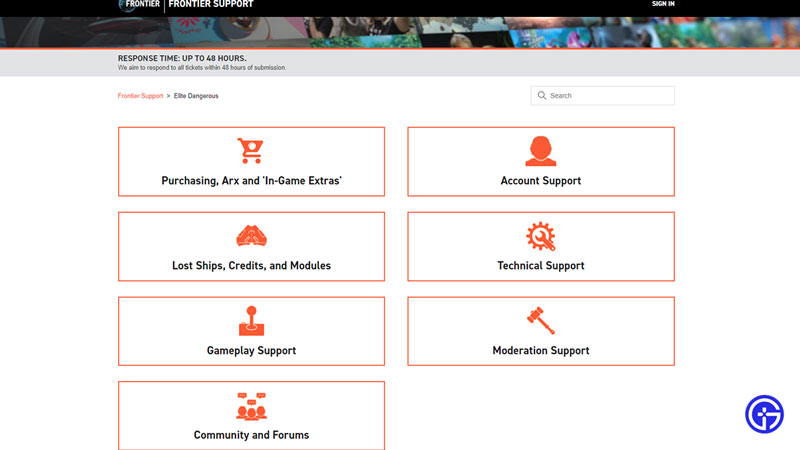800x450 pixels.
Task: Focus the Search input field
Action: click(x=608, y=96)
